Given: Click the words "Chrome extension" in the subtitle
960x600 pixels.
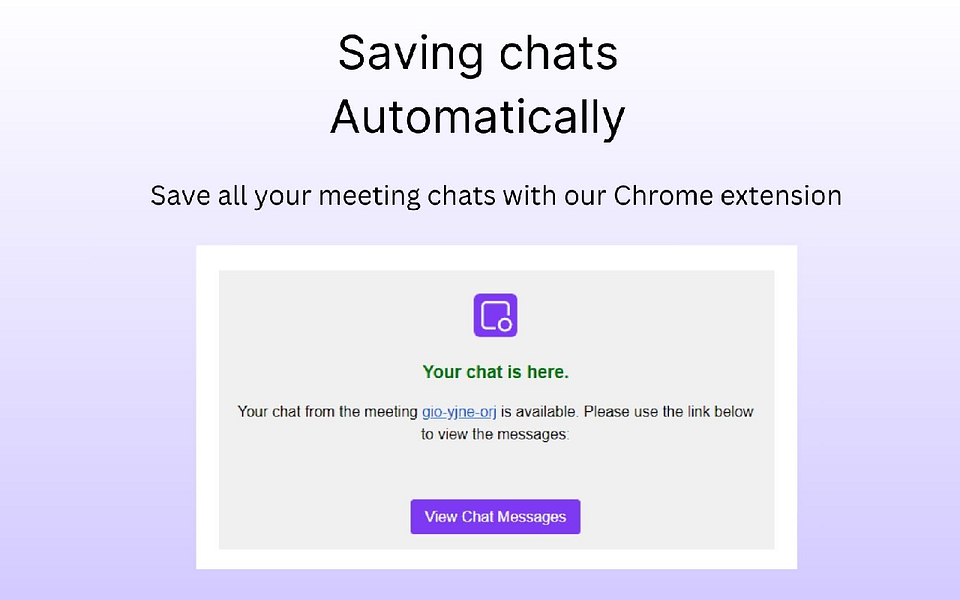Looking at the screenshot, I should point(727,195).
